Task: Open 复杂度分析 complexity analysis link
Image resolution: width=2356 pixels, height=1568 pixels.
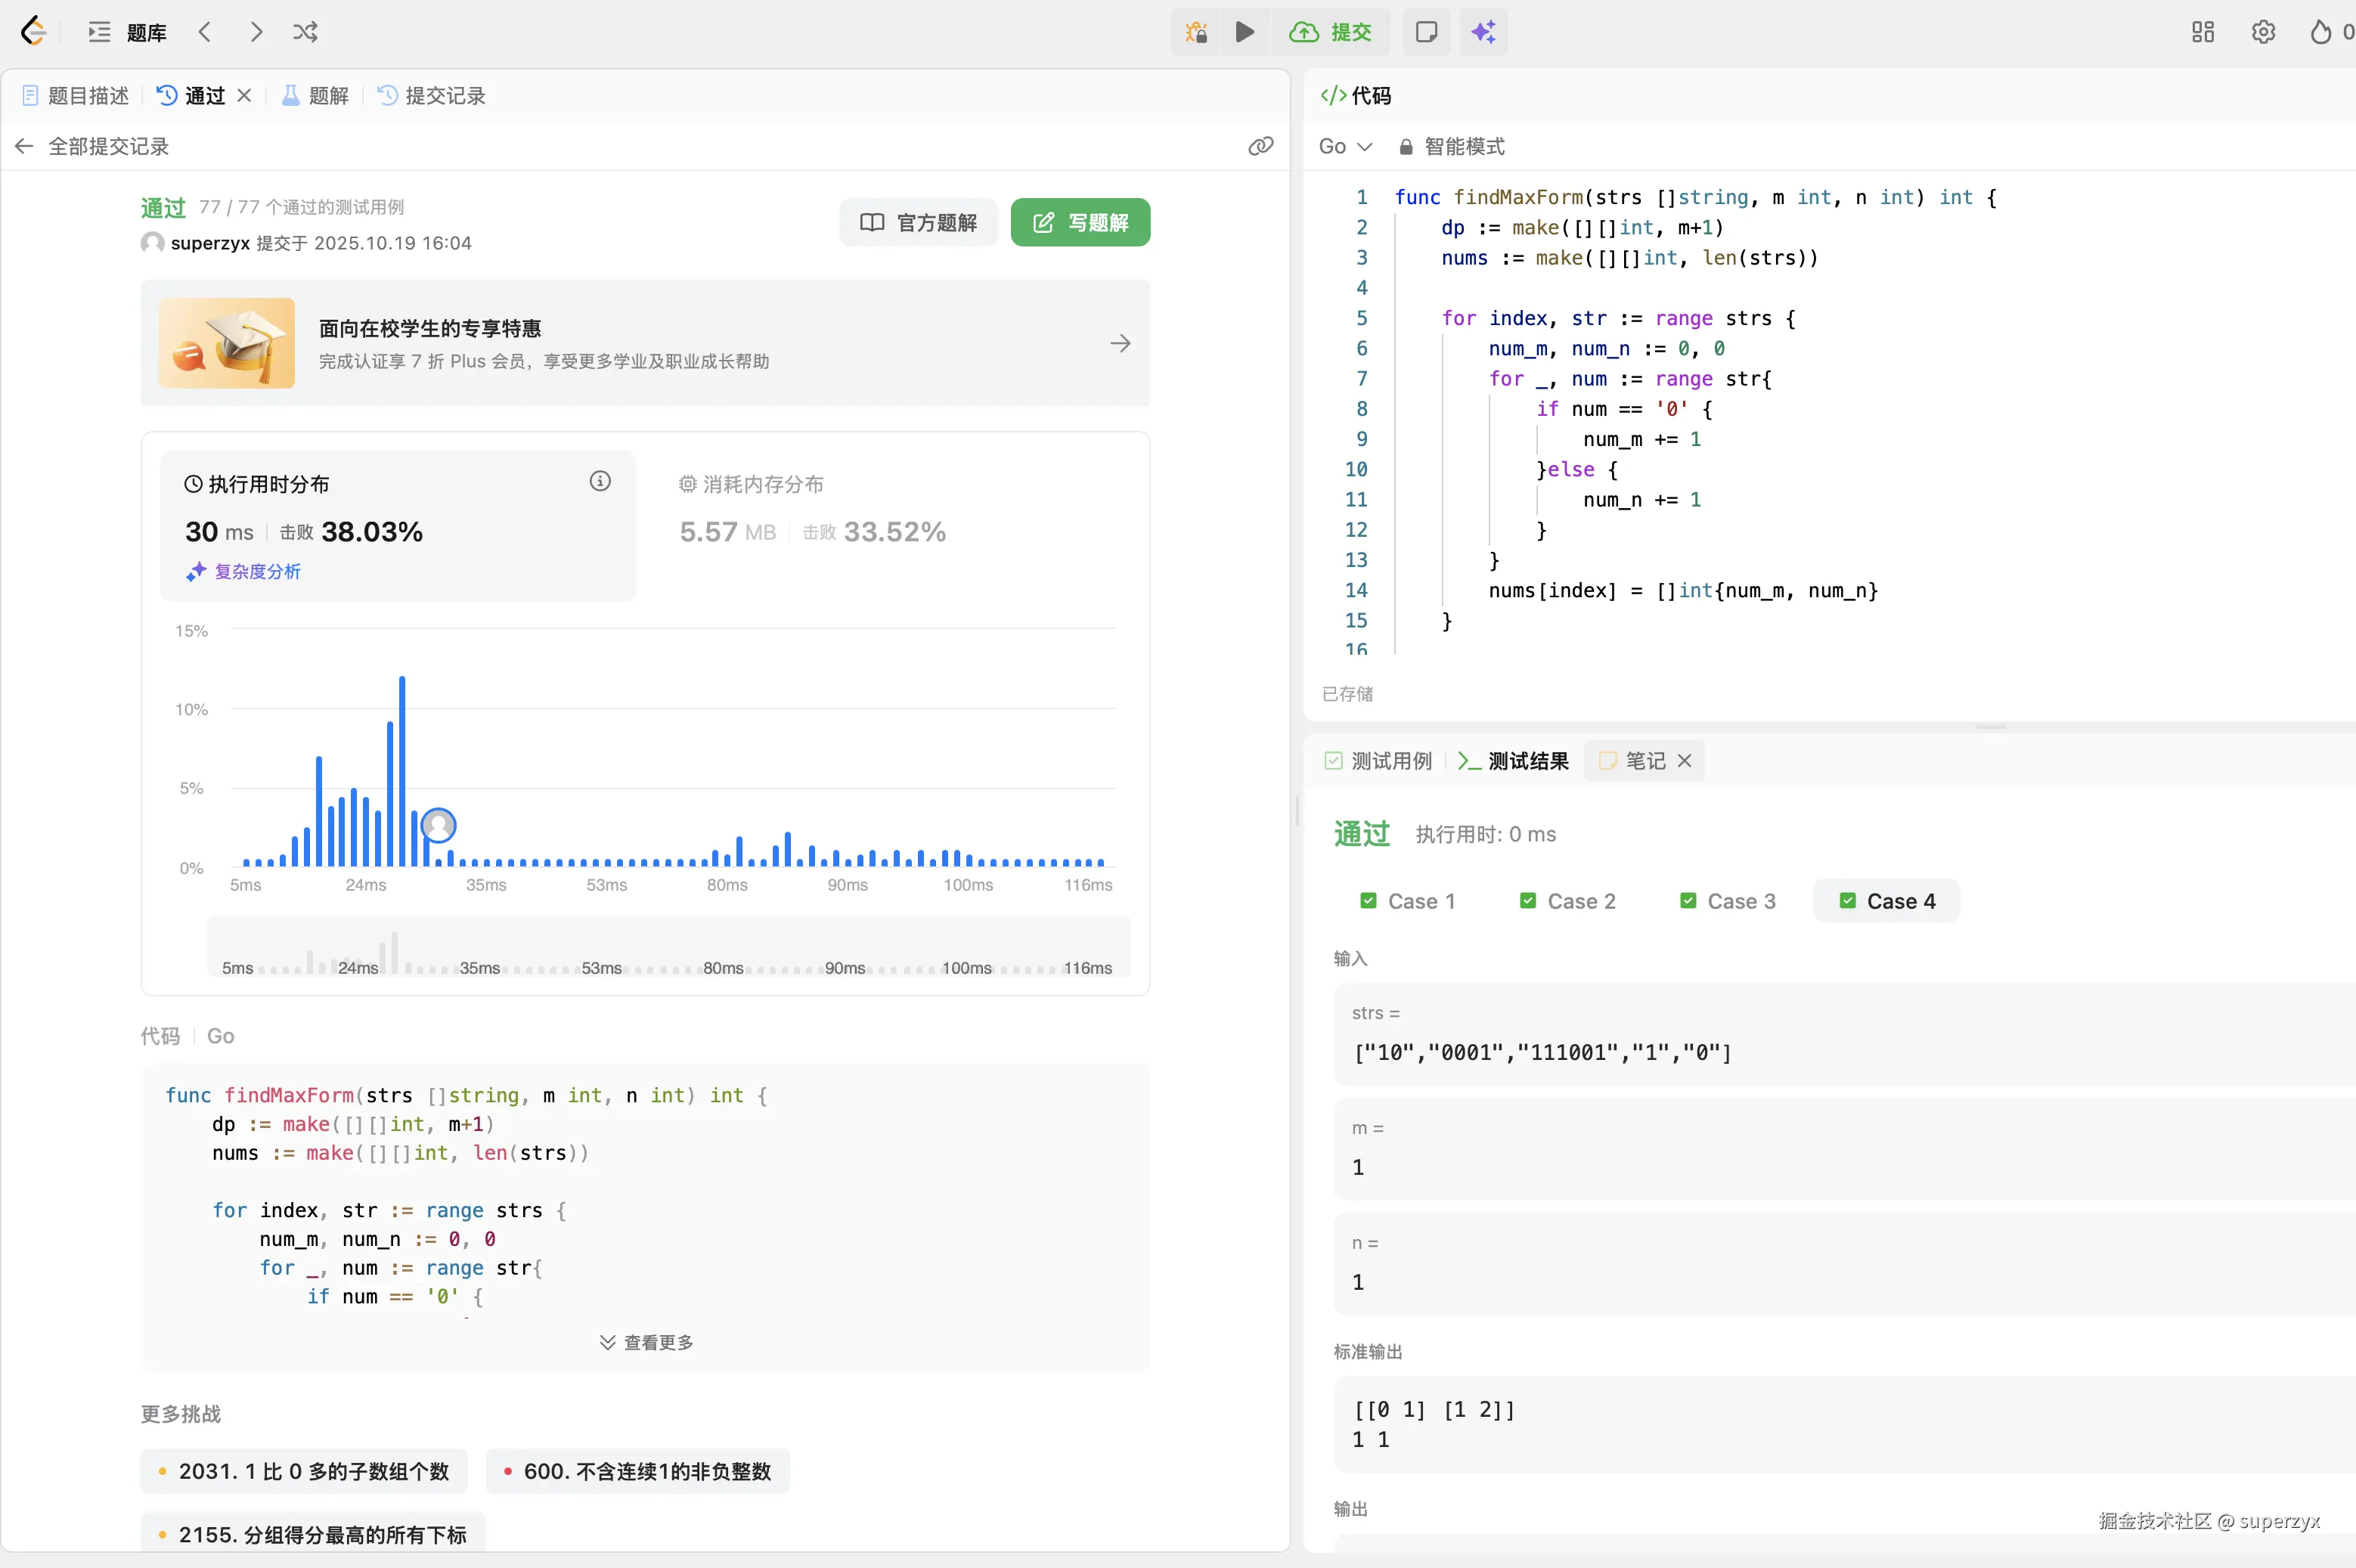Action: pyautogui.click(x=244, y=571)
